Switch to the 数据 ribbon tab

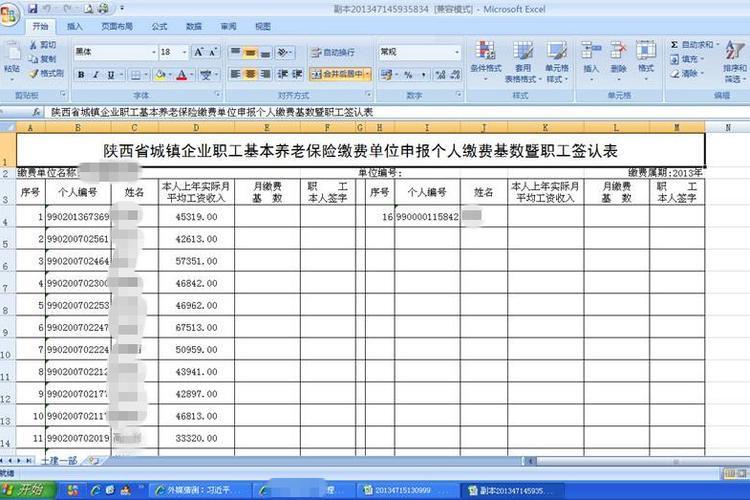[194, 27]
